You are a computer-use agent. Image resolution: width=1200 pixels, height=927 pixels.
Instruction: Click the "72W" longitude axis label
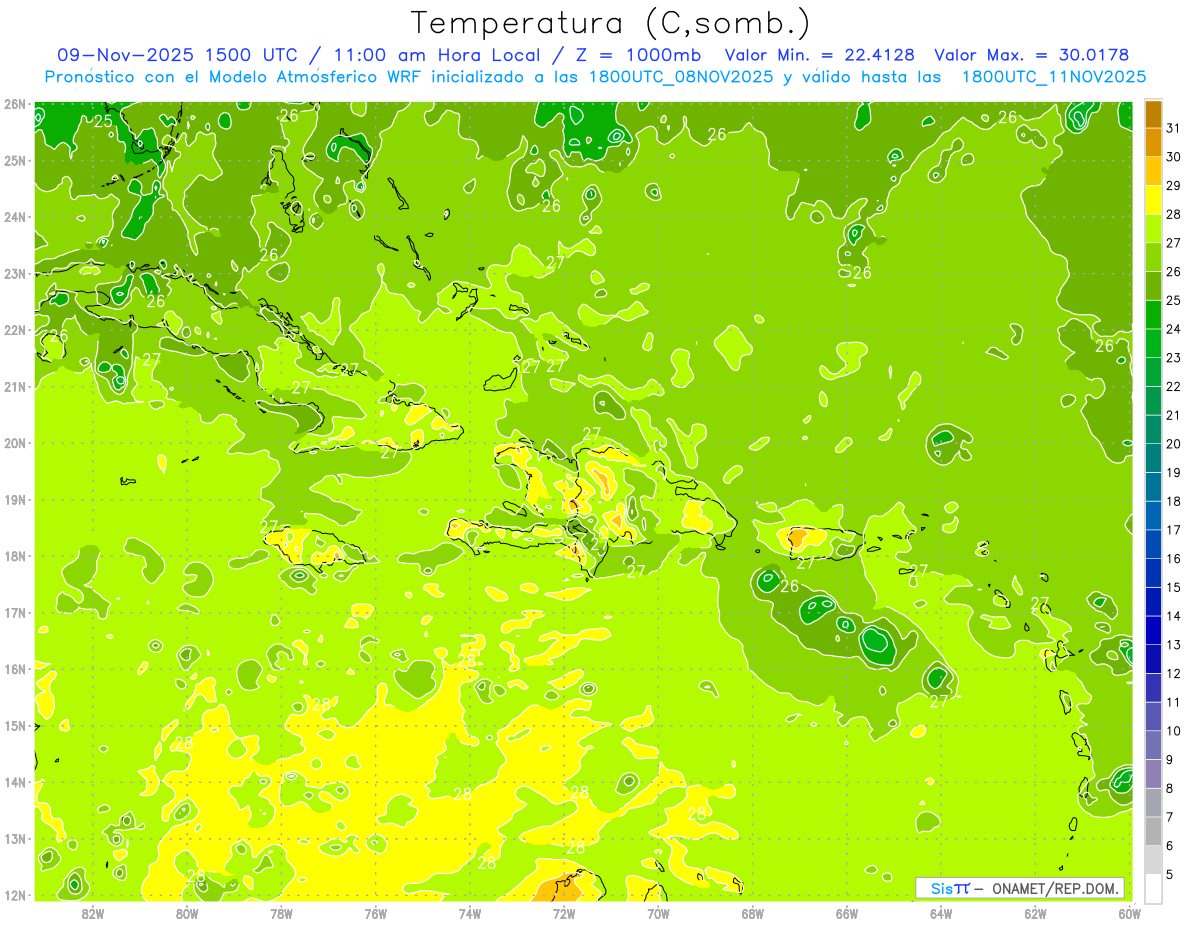point(565,913)
